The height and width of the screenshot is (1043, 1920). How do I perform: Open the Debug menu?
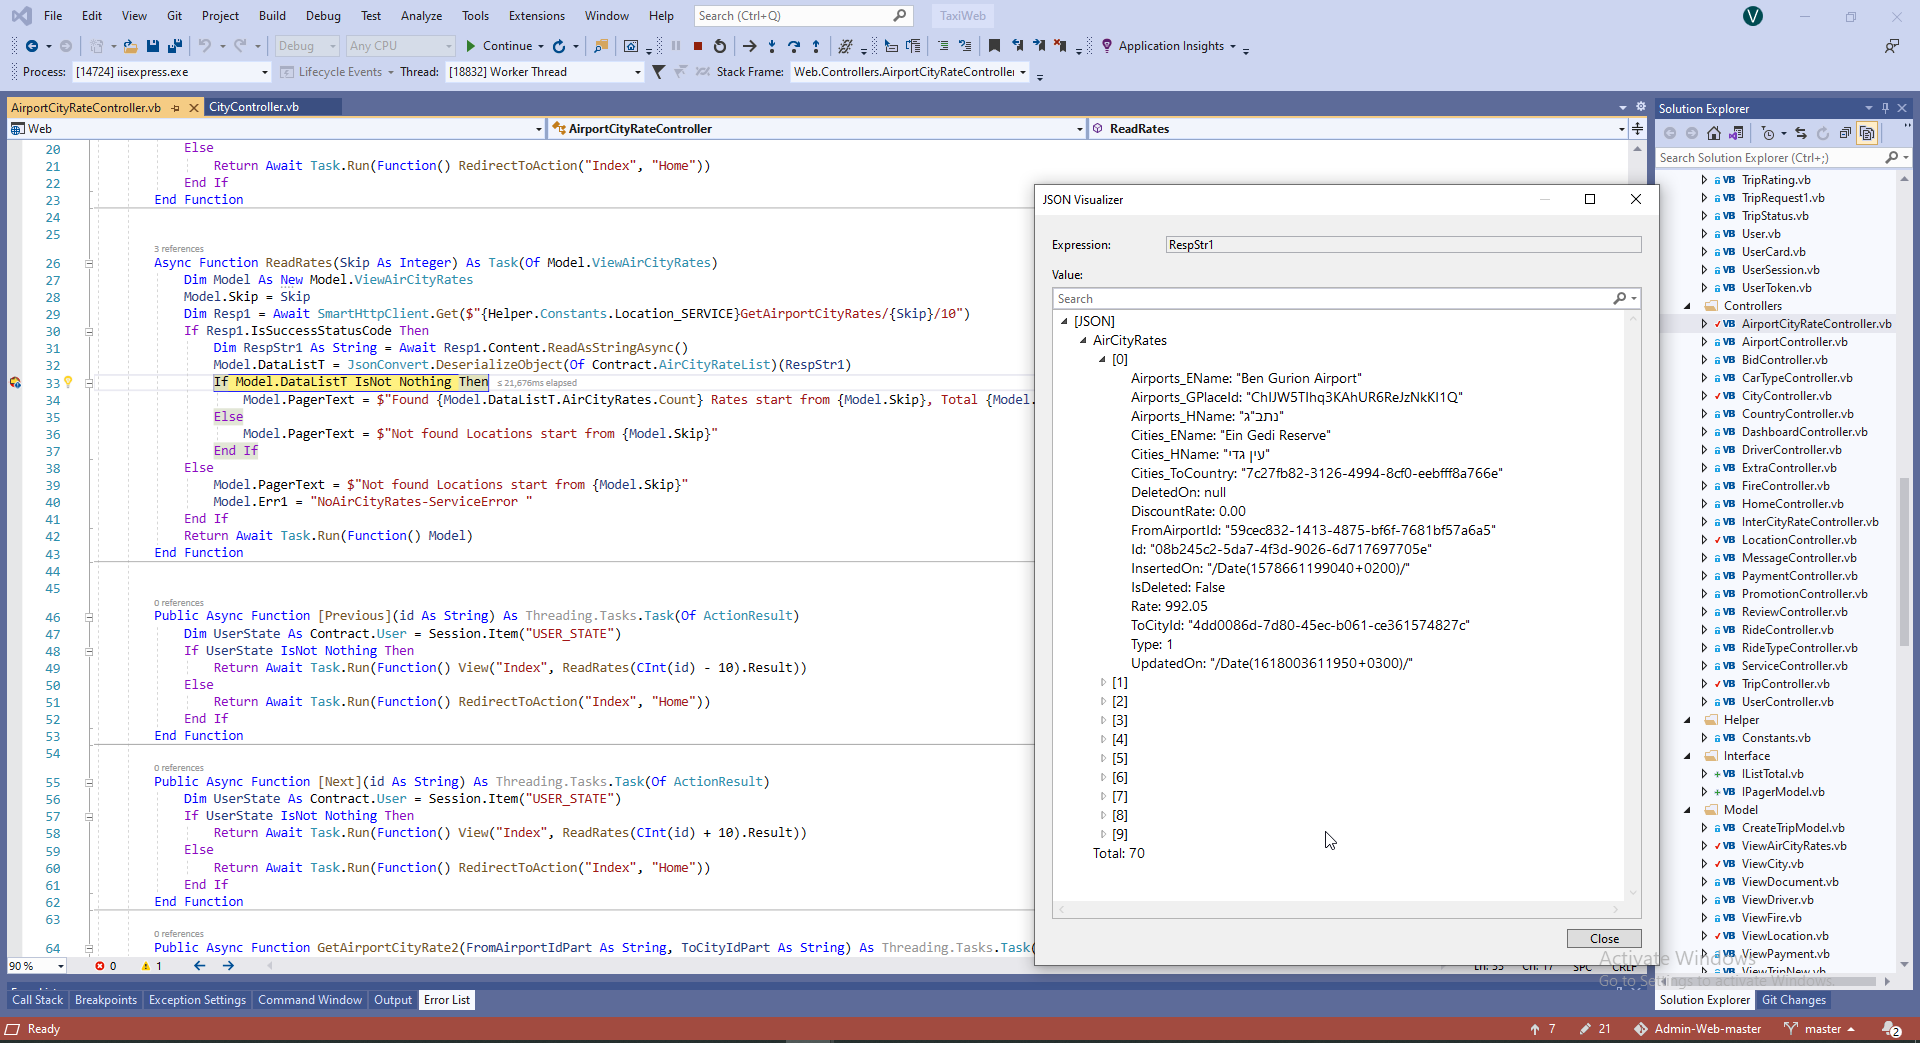(322, 15)
